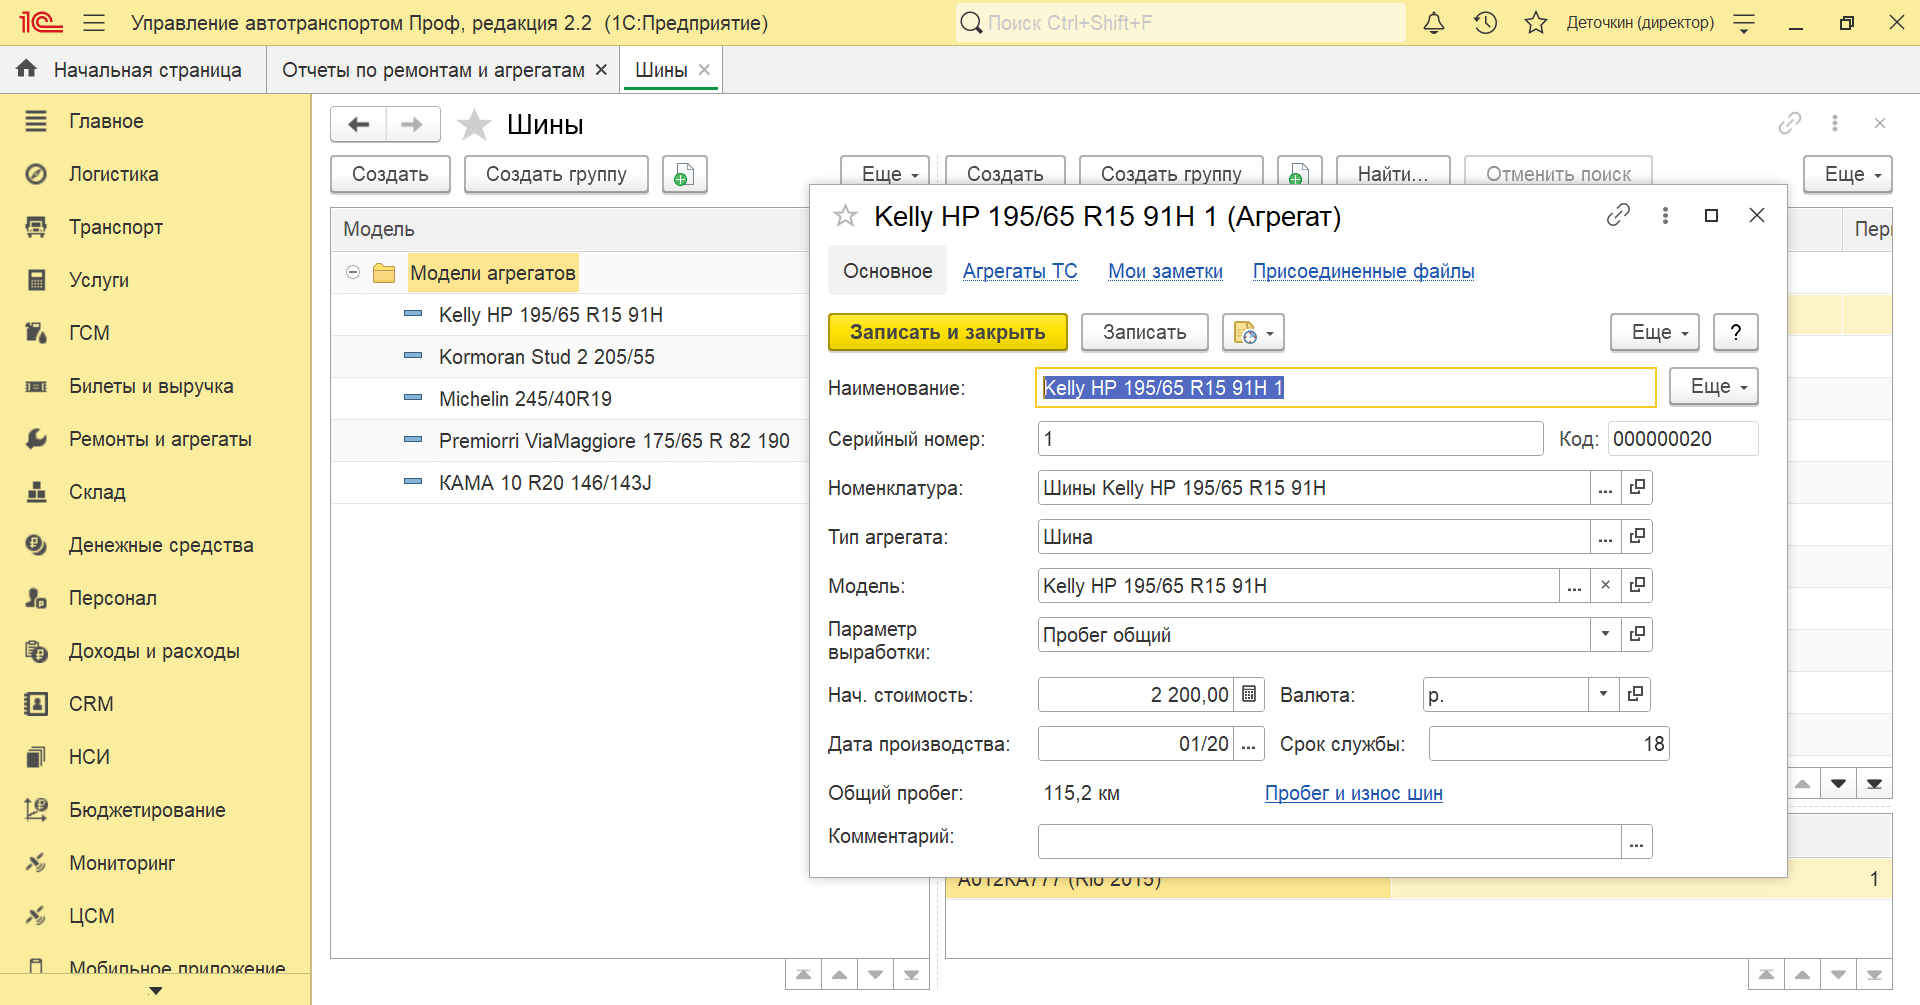
Task: Copy link to aggregate form icon
Action: tap(1618, 216)
